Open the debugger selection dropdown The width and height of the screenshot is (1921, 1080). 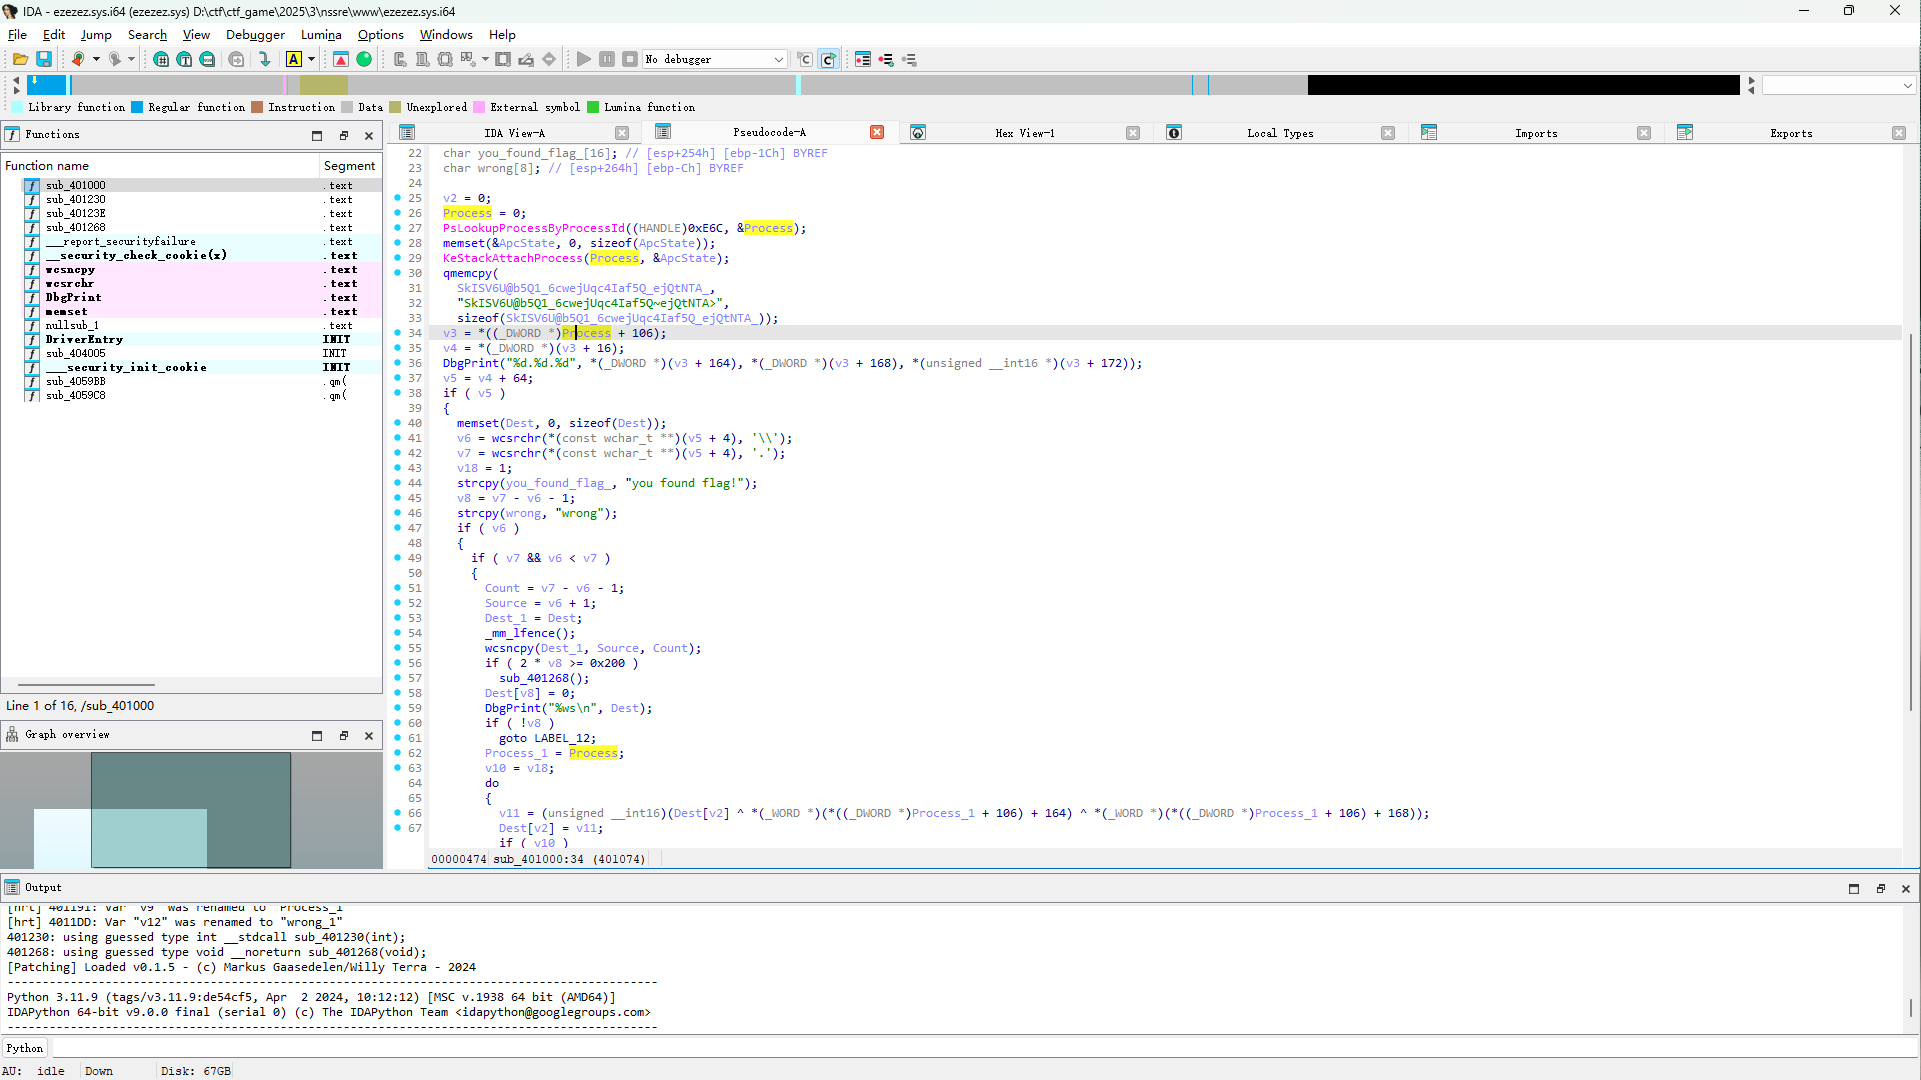click(778, 60)
